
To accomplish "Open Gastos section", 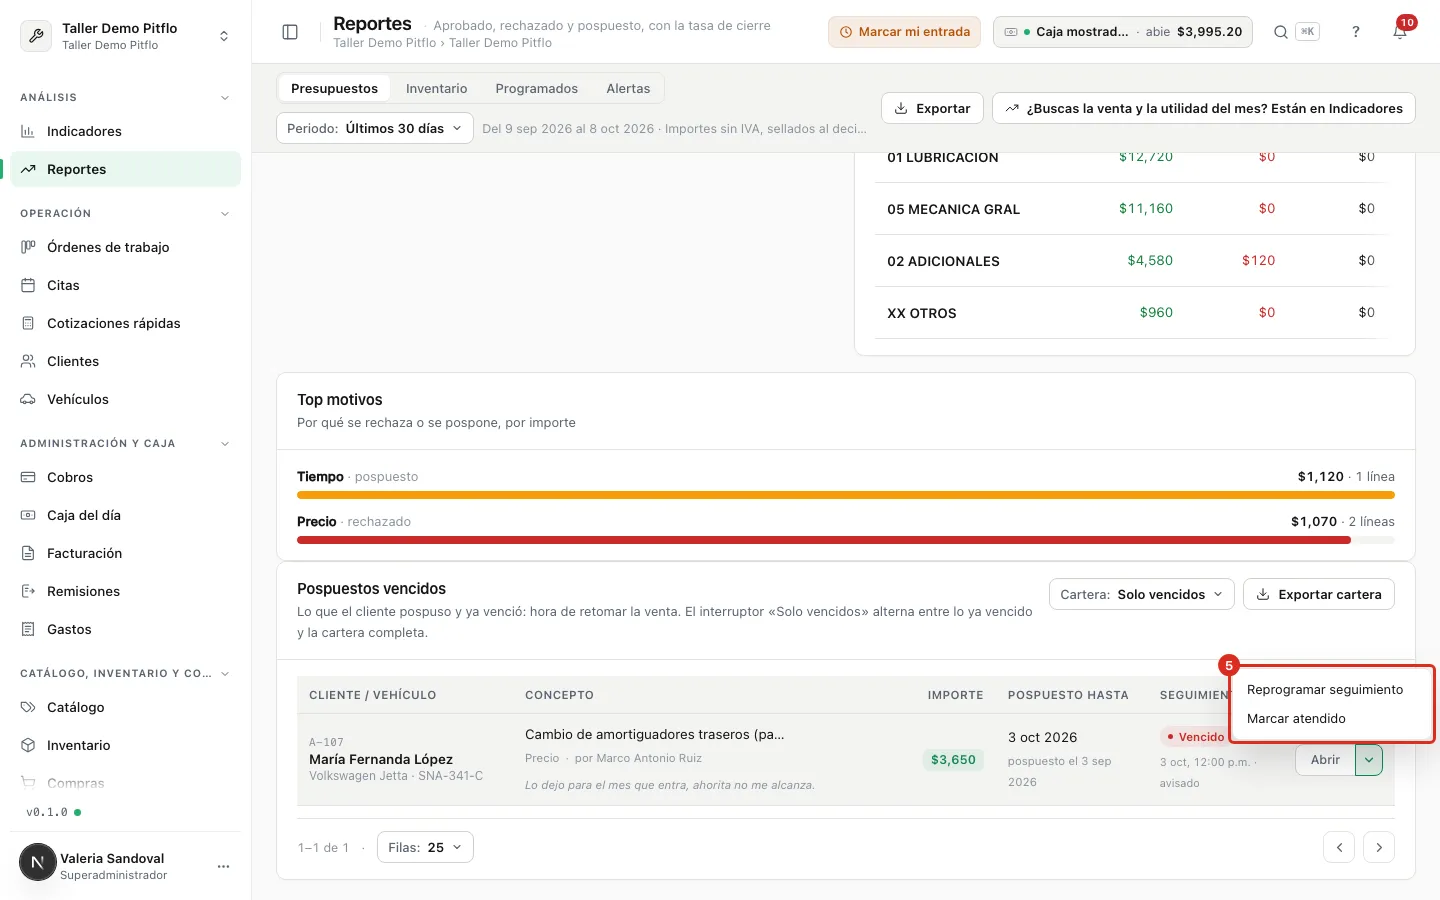I will pyautogui.click(x=126, y=629).
